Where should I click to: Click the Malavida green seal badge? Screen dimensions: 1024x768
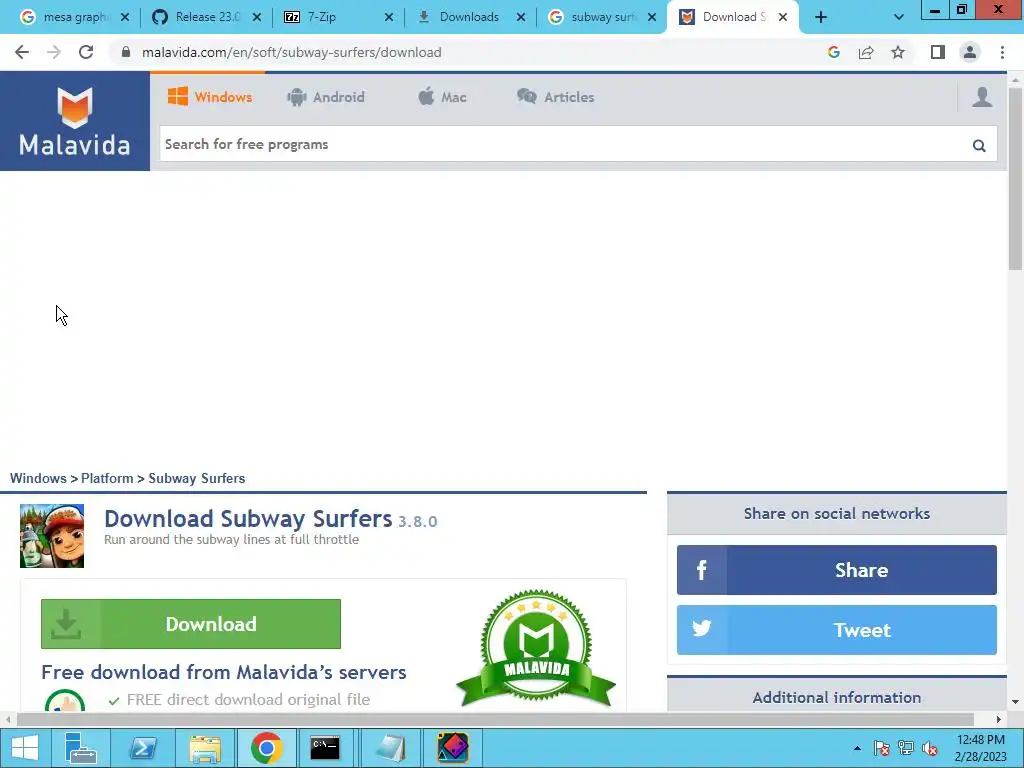[536, 648]
